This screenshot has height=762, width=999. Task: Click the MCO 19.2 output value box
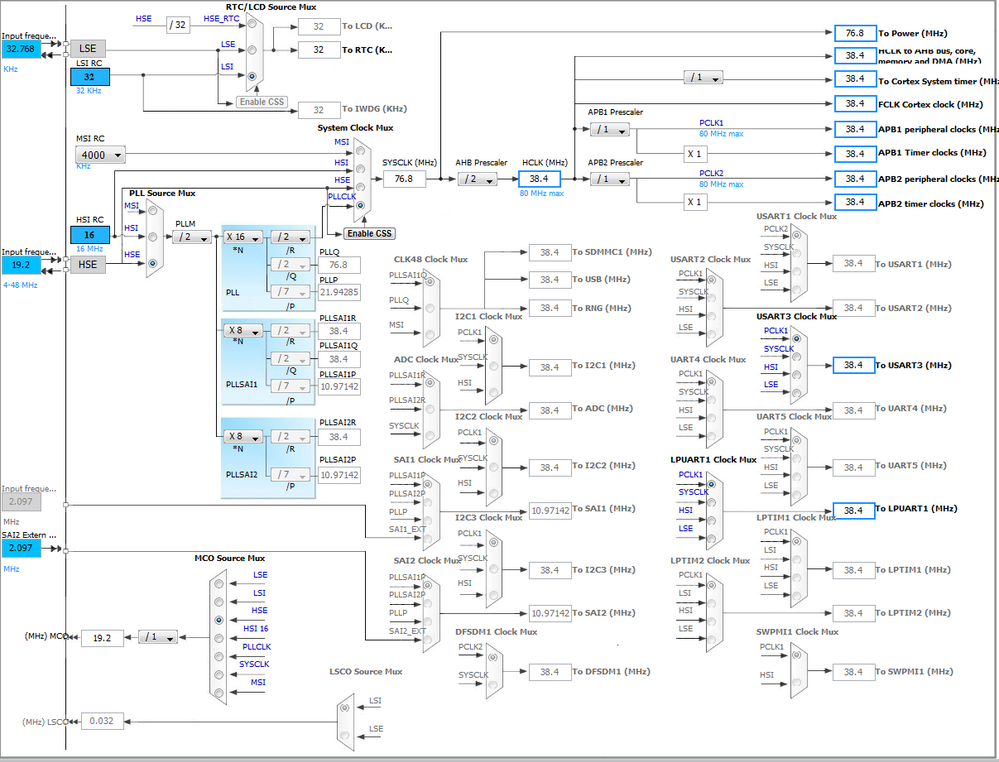(103, 638)
